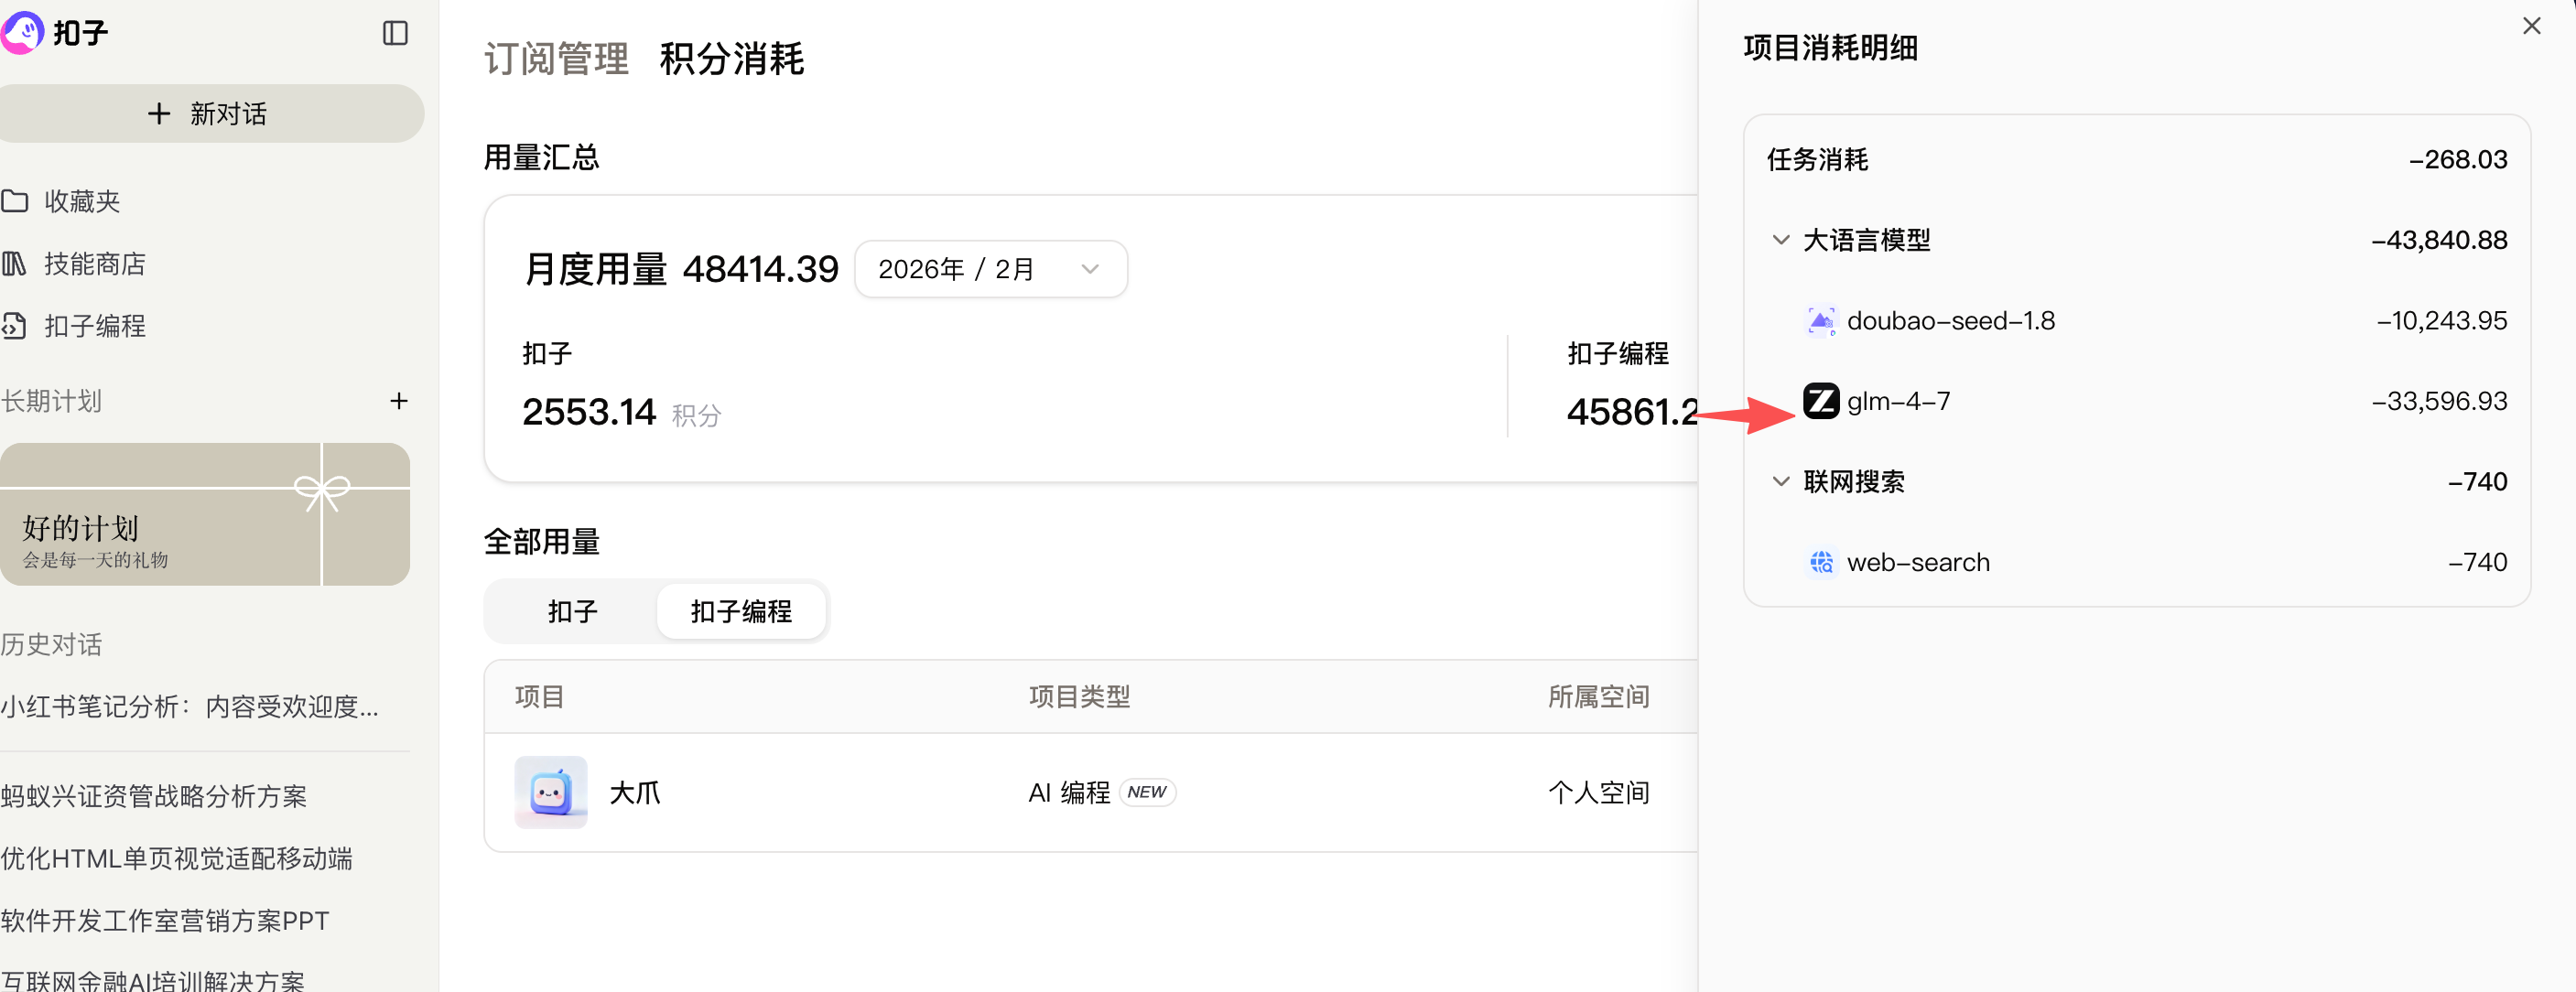Collapse the sidebar panel icon
Screen dimensions: 2576x992
coord(395,33)
